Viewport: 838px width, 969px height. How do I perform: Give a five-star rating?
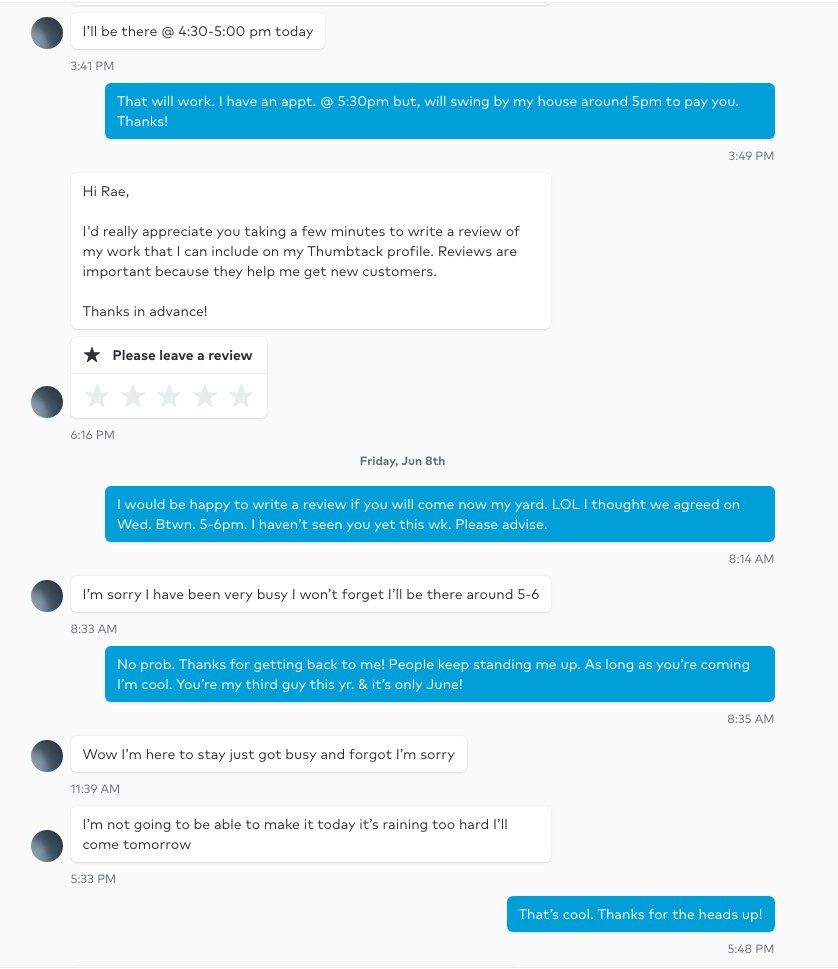[x=241, y=397]
